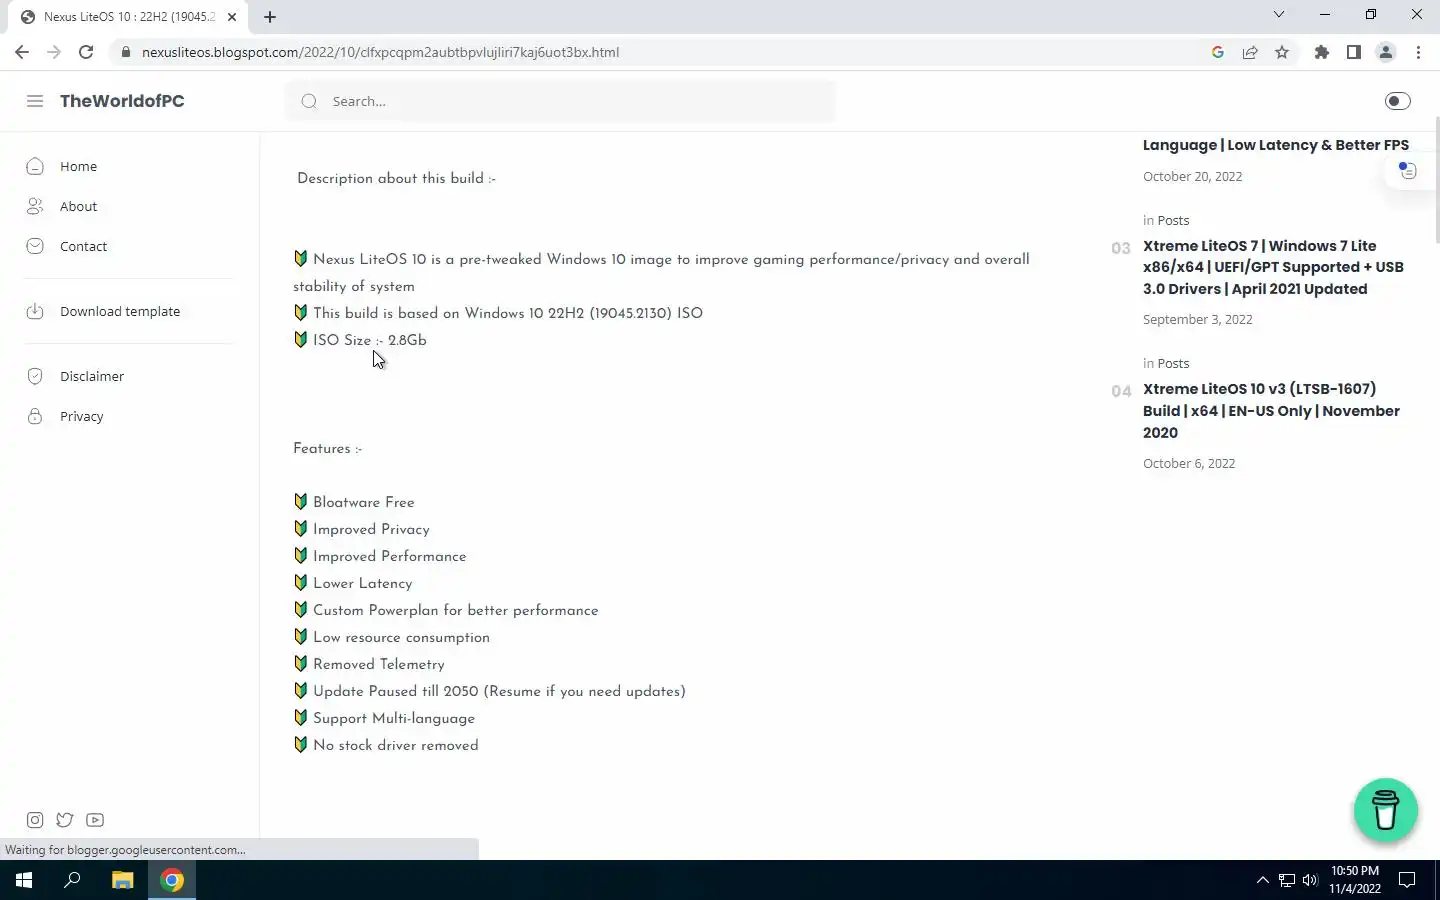Click Chrome icon in taskbar
This screenshot has height=900, width=1440.
click(x=172, y=880)
